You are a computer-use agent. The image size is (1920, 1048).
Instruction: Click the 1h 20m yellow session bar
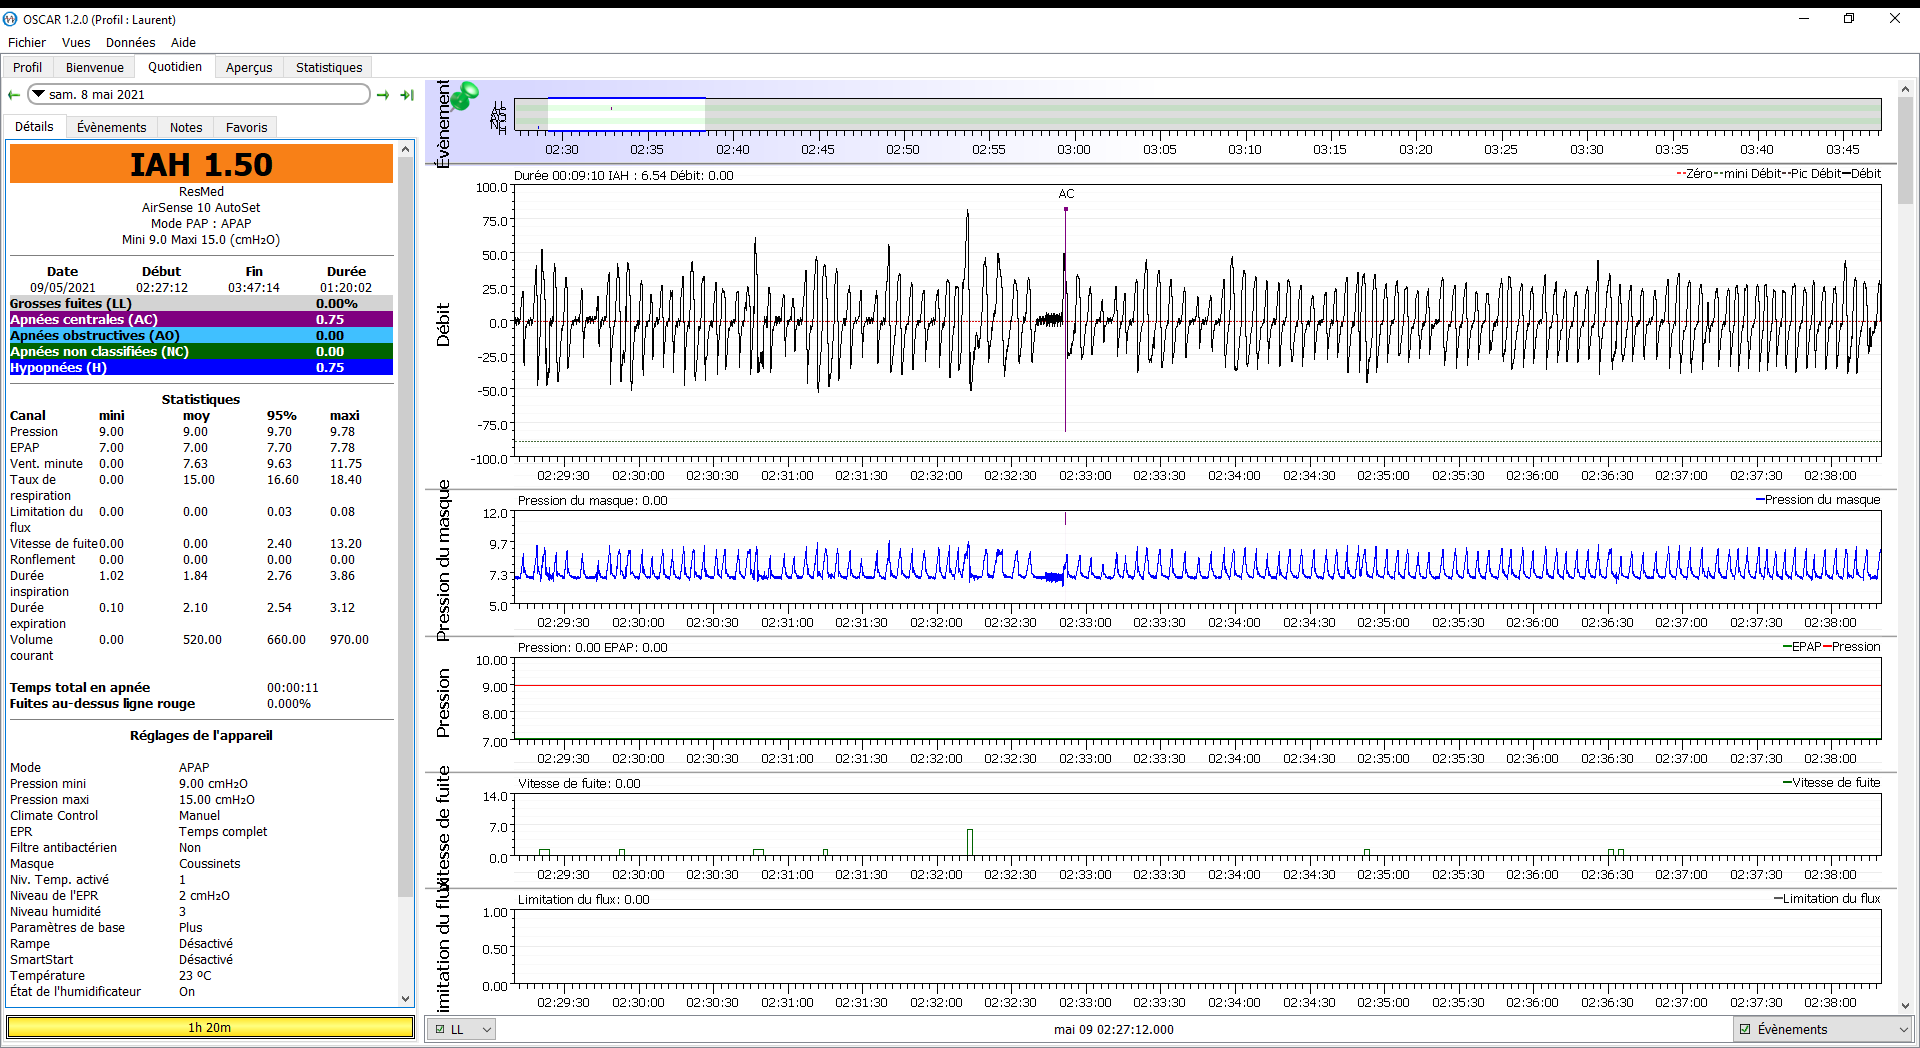click(210, 1027)
